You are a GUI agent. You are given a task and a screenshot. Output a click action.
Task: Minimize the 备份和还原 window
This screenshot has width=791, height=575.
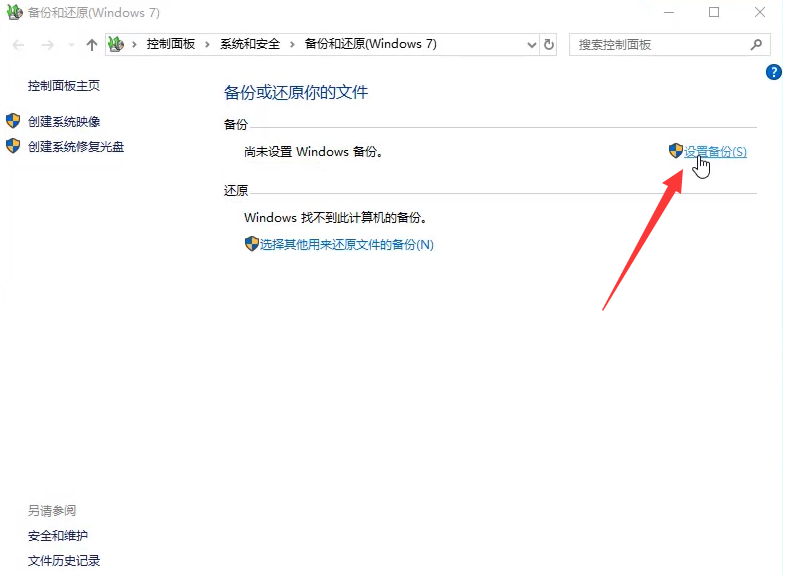click(x=669, y=13)
